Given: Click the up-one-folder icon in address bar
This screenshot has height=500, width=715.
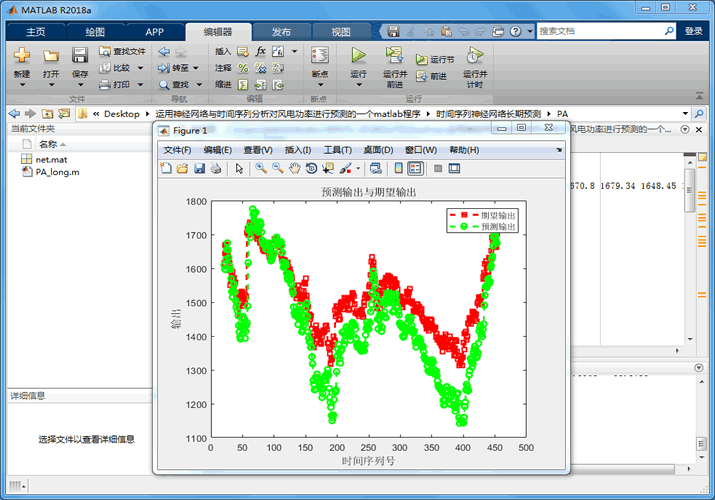Looking at the screenshot, I should click(x=47, y=114).
